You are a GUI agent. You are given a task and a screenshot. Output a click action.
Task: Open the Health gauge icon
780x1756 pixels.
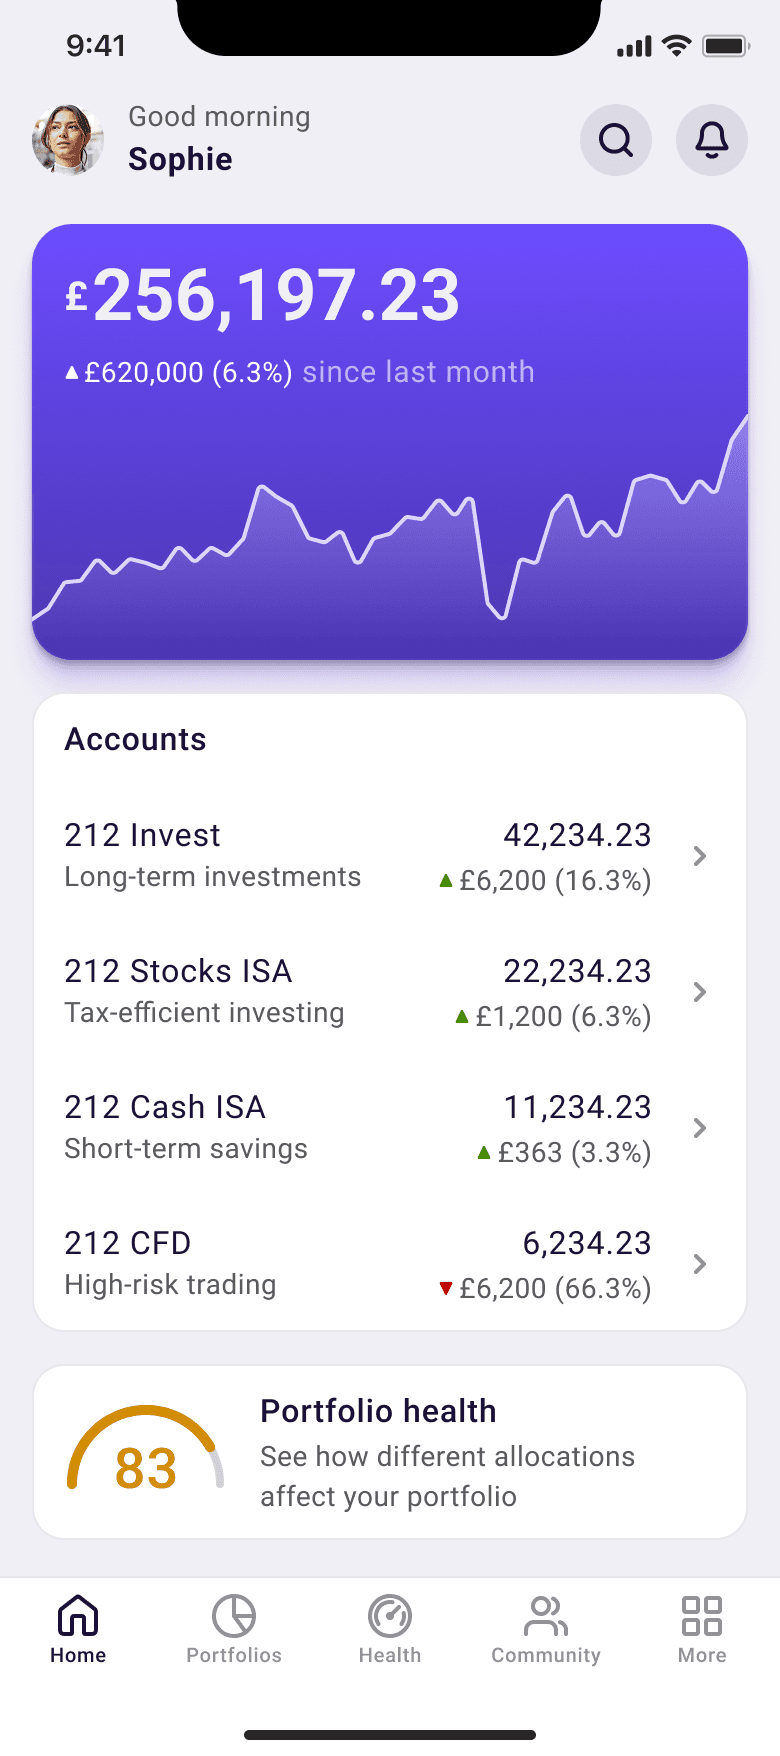coord(390,1616)
